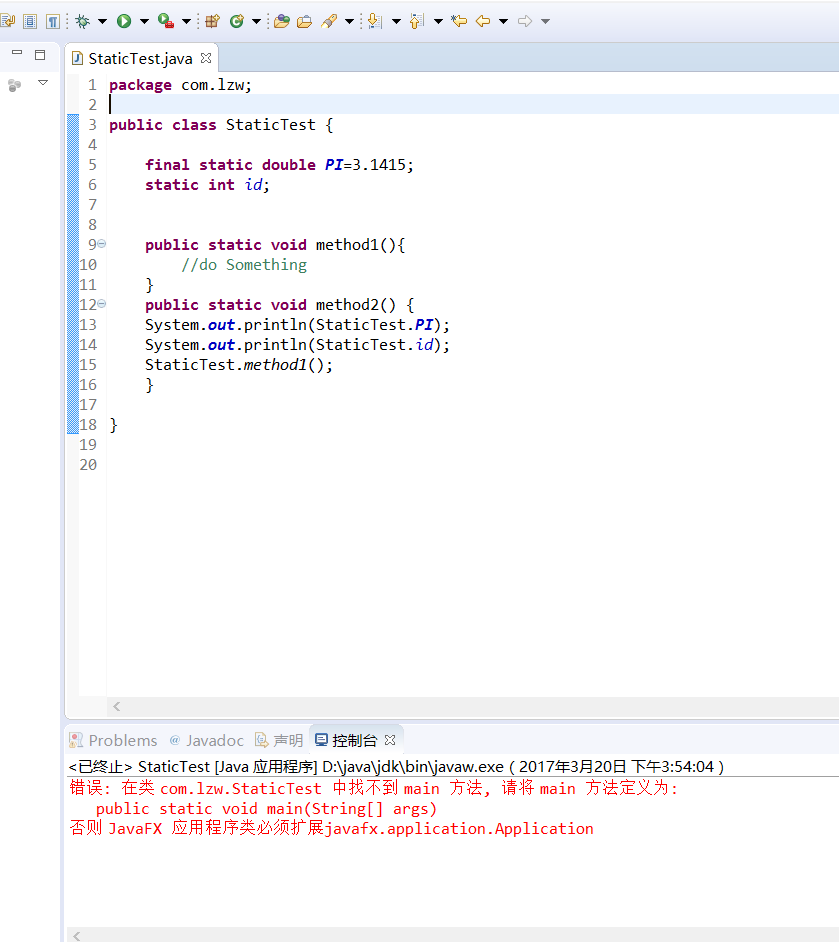Click the Open Task briefcase icon
The width and height of the screenshot is (839, 942).
[x=304, y=21]
